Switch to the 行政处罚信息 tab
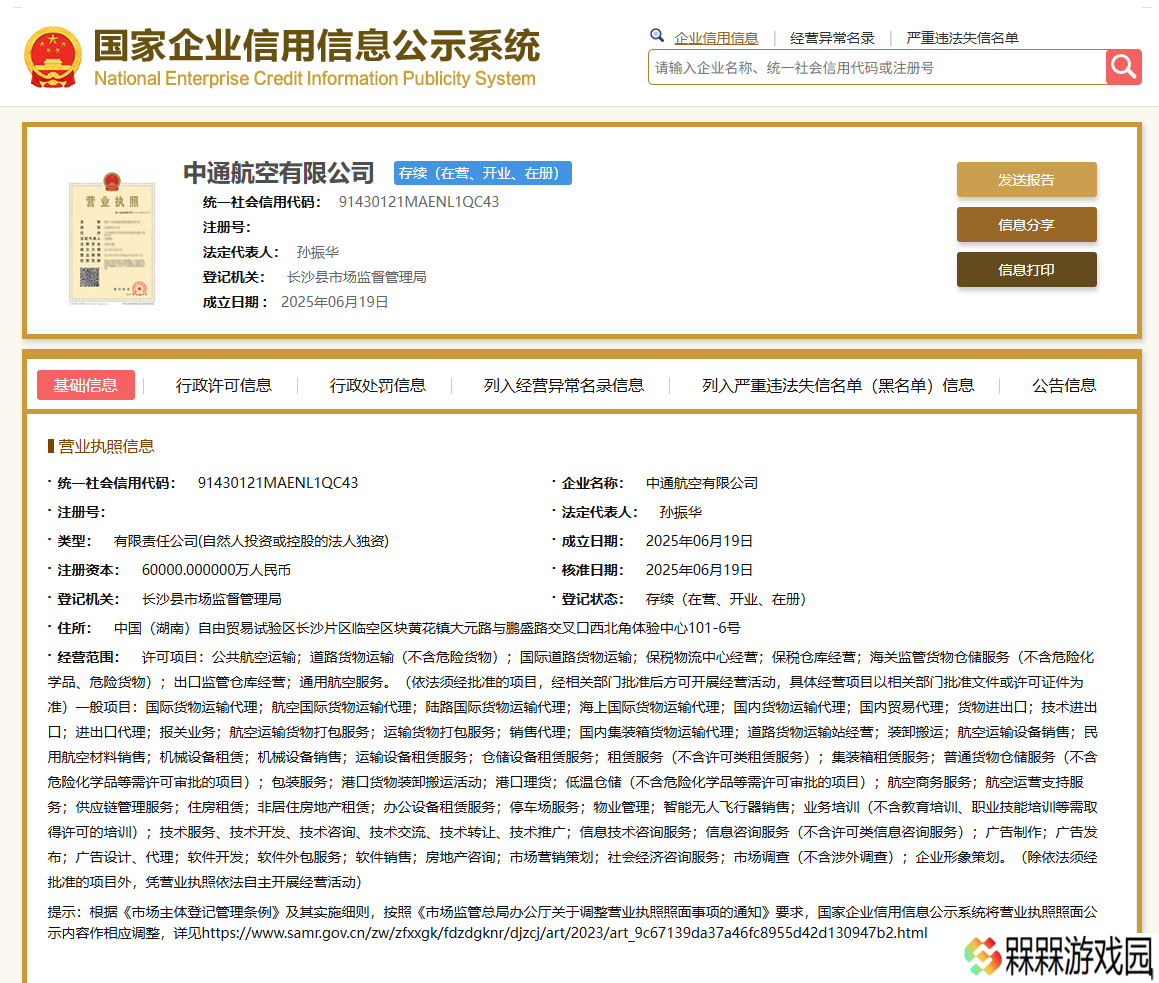1159x983 pixels. point(377,385)
